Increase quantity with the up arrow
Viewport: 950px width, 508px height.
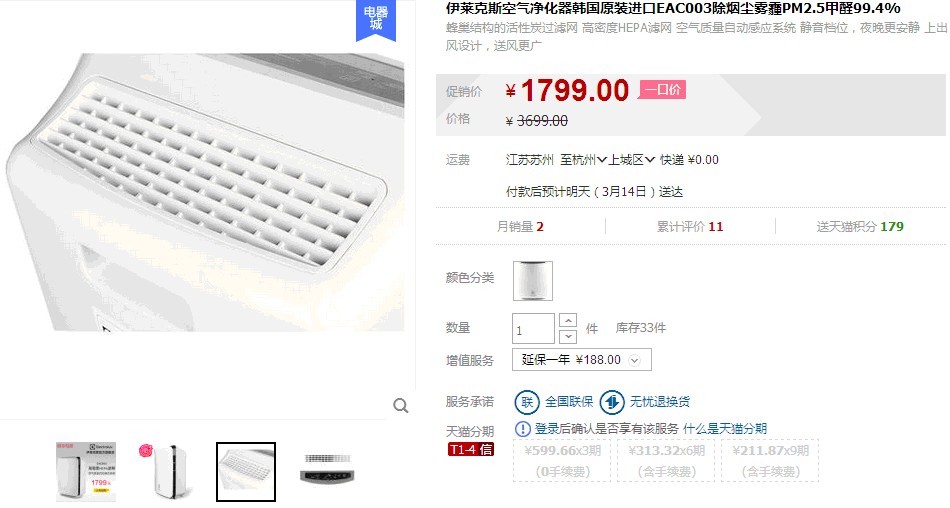click(x=568, y=320)
